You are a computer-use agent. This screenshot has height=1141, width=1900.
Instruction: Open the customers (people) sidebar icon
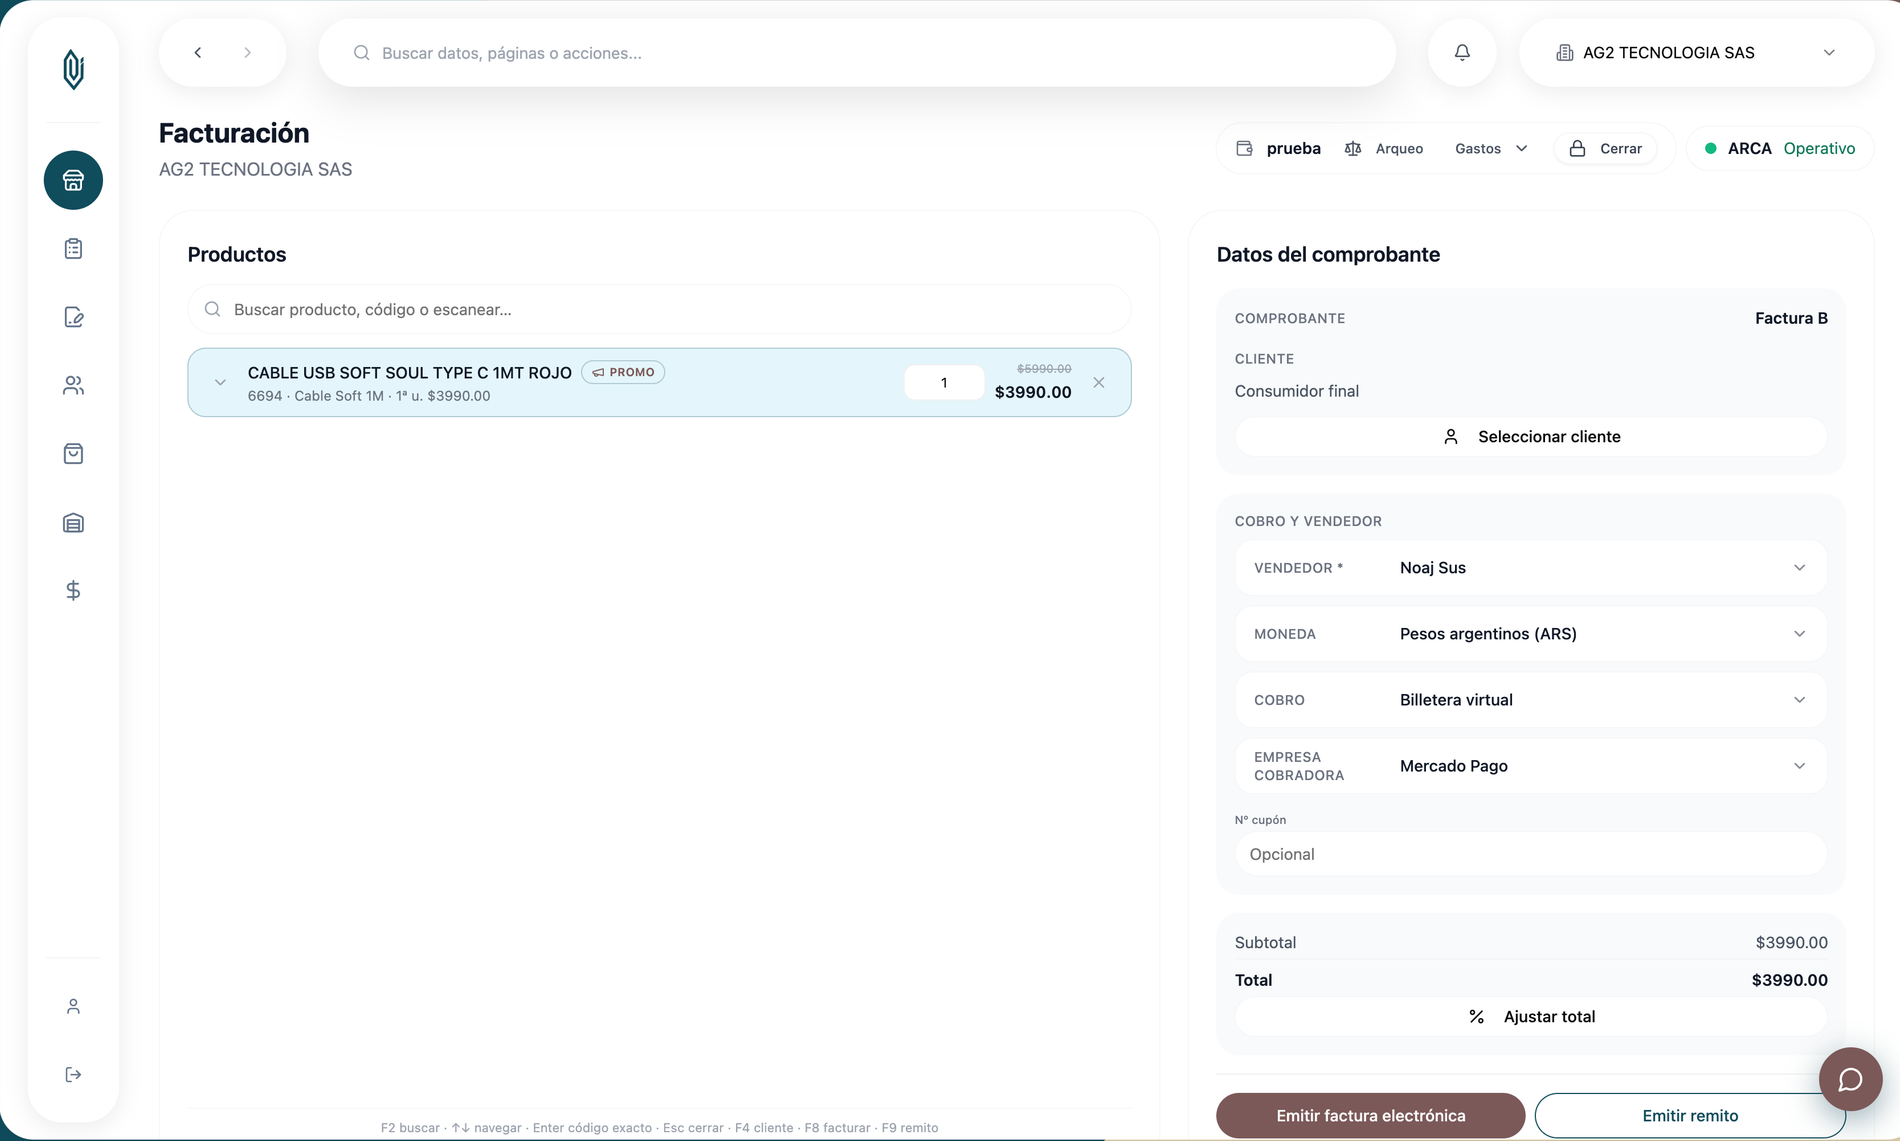(73, 385)
